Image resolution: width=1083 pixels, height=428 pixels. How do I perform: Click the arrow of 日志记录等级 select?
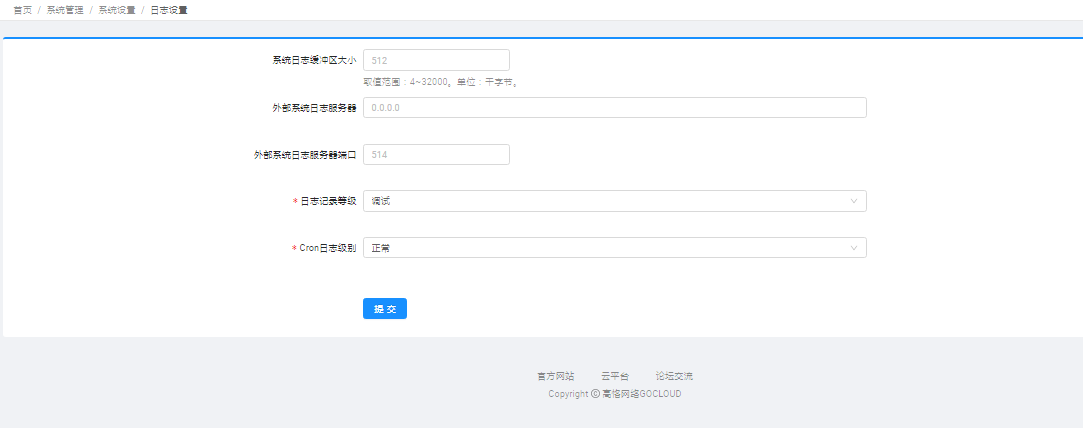854,201
